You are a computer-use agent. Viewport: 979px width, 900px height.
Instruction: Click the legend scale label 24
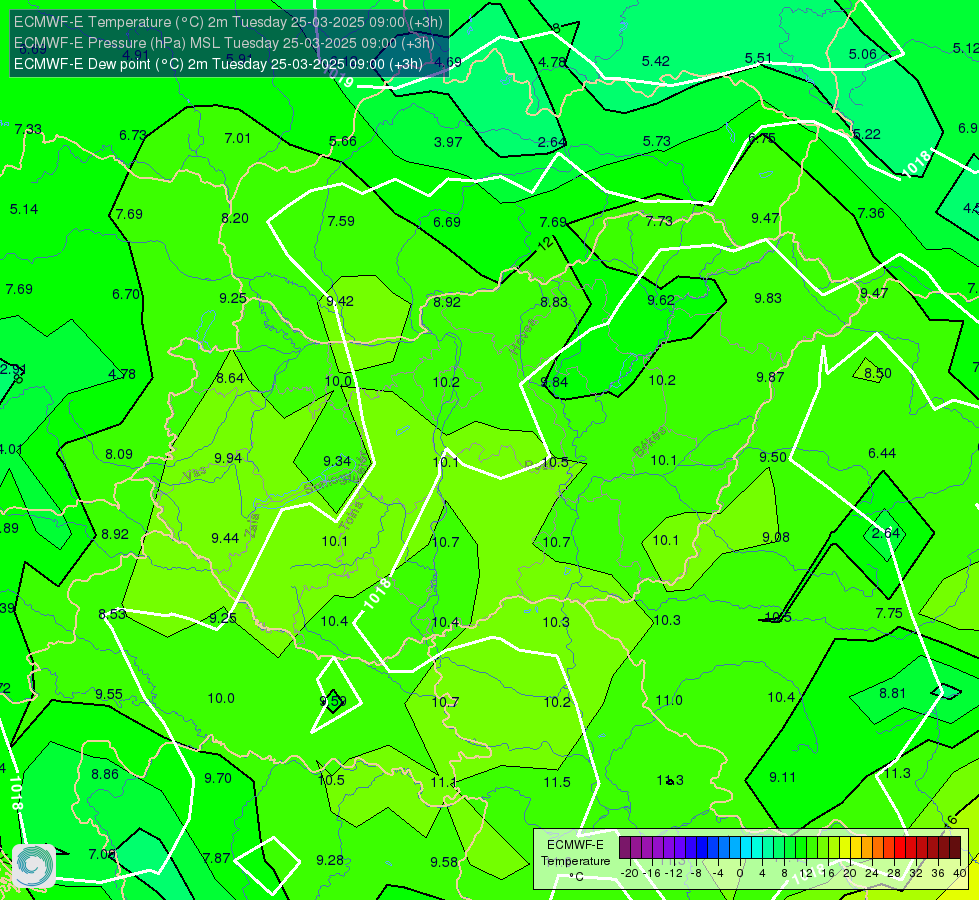tap(872, 873)
